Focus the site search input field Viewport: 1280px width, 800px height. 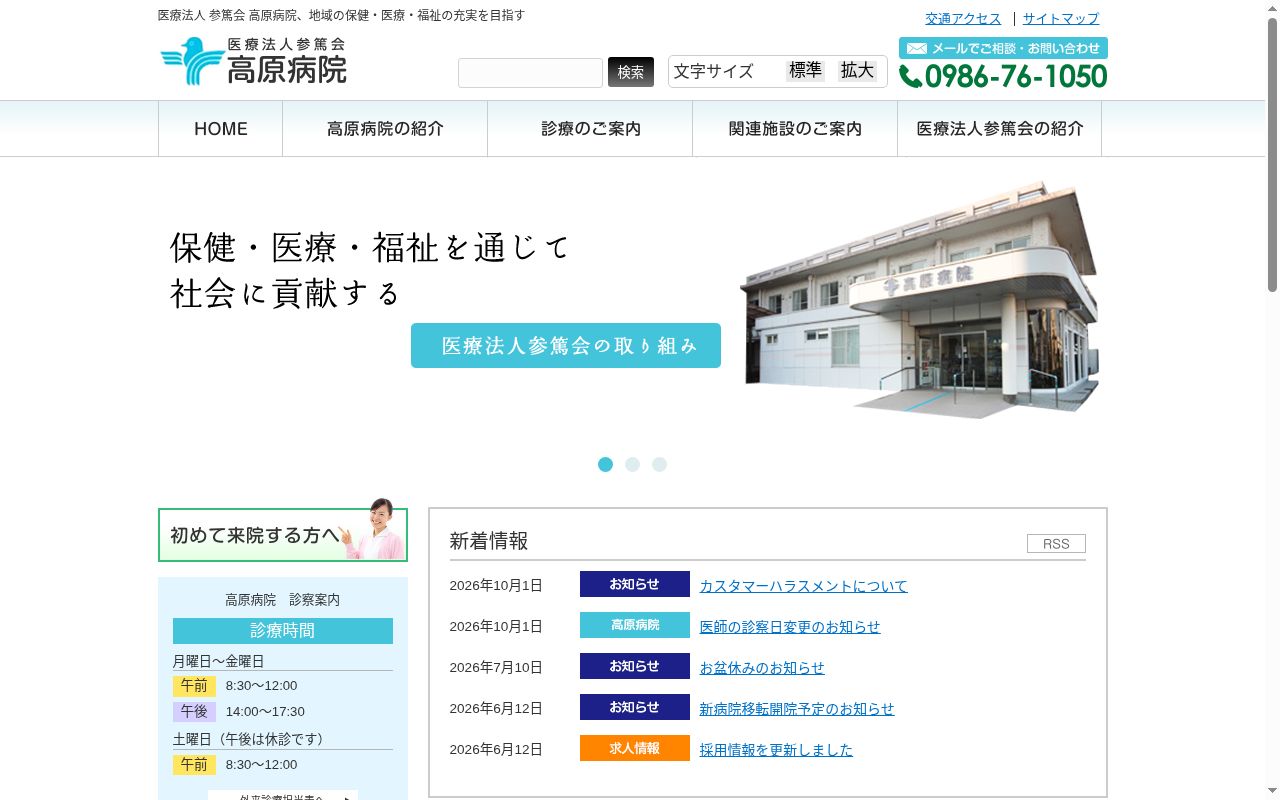tap(530, 73)
